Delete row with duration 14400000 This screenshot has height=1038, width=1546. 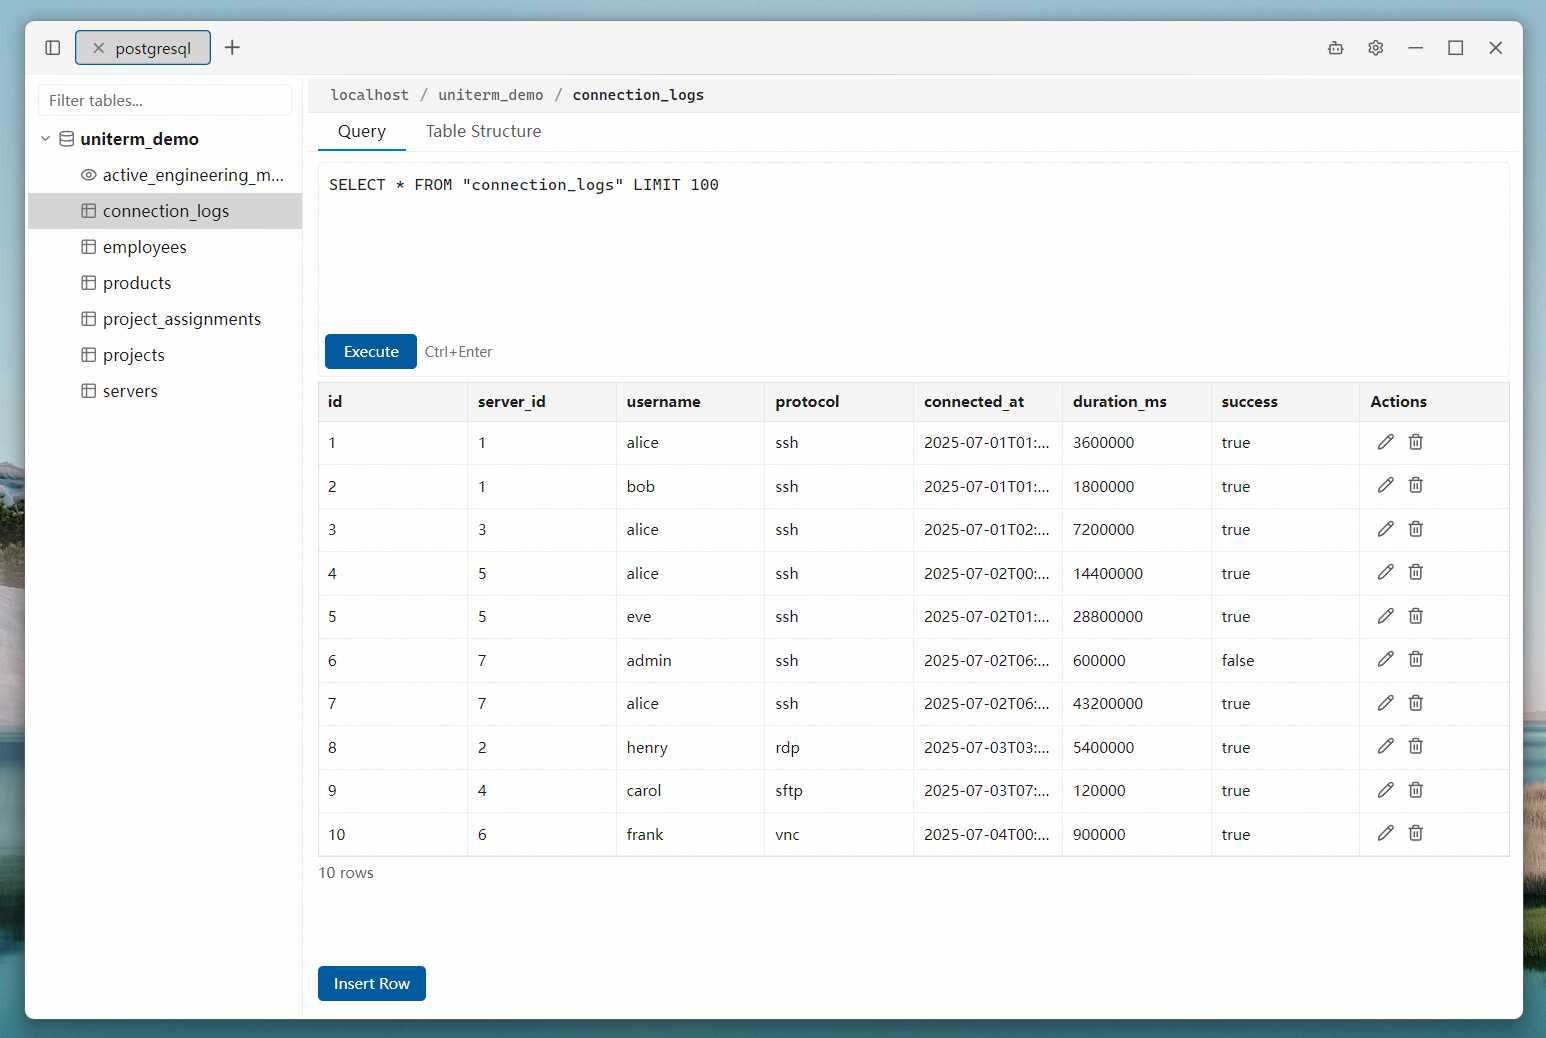1416,572
